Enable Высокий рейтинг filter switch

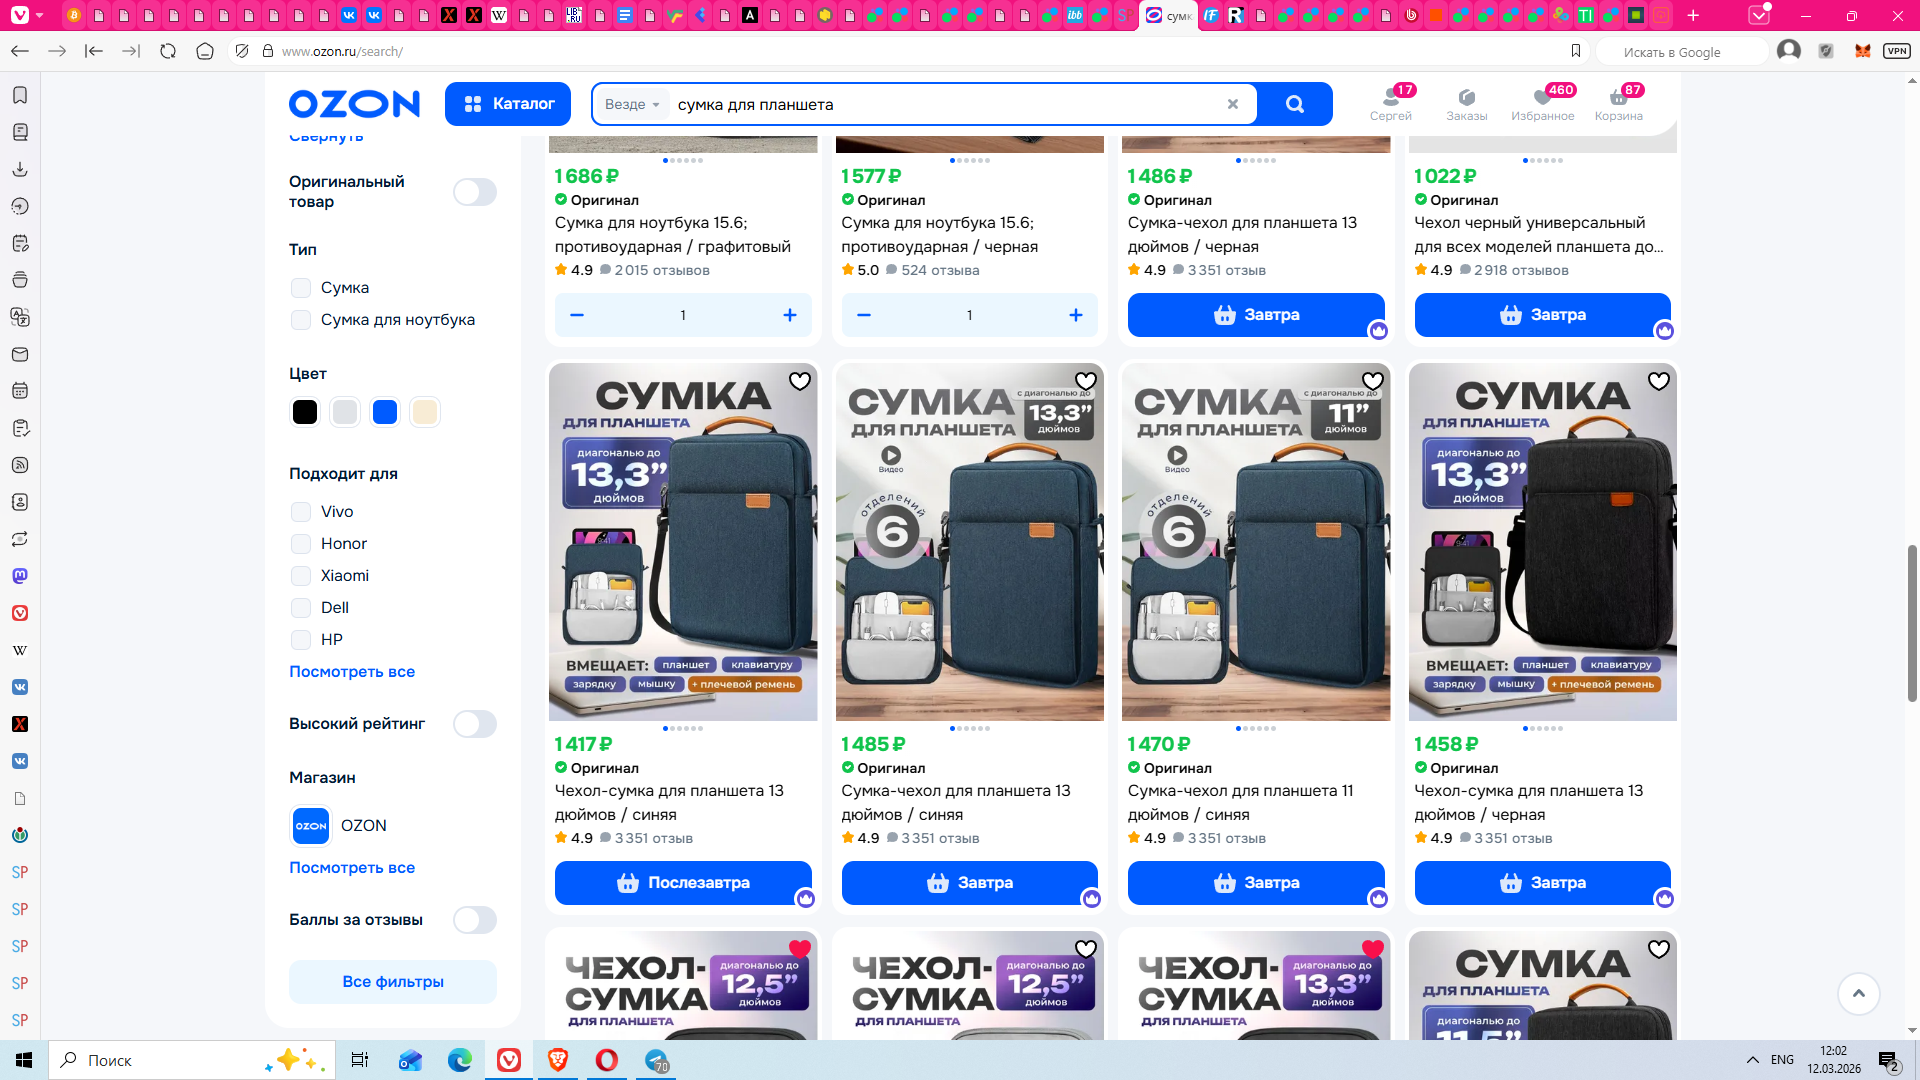point(474,724)
